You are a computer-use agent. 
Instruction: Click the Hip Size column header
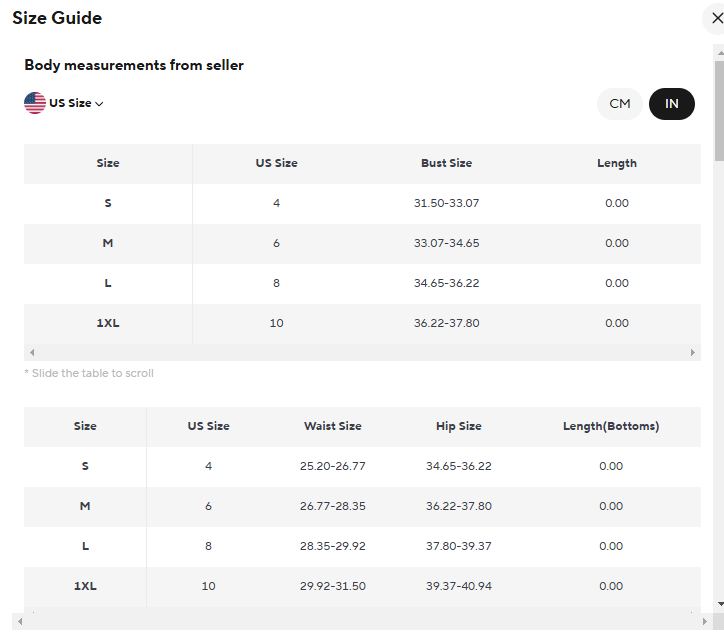(x=459, y=426)
